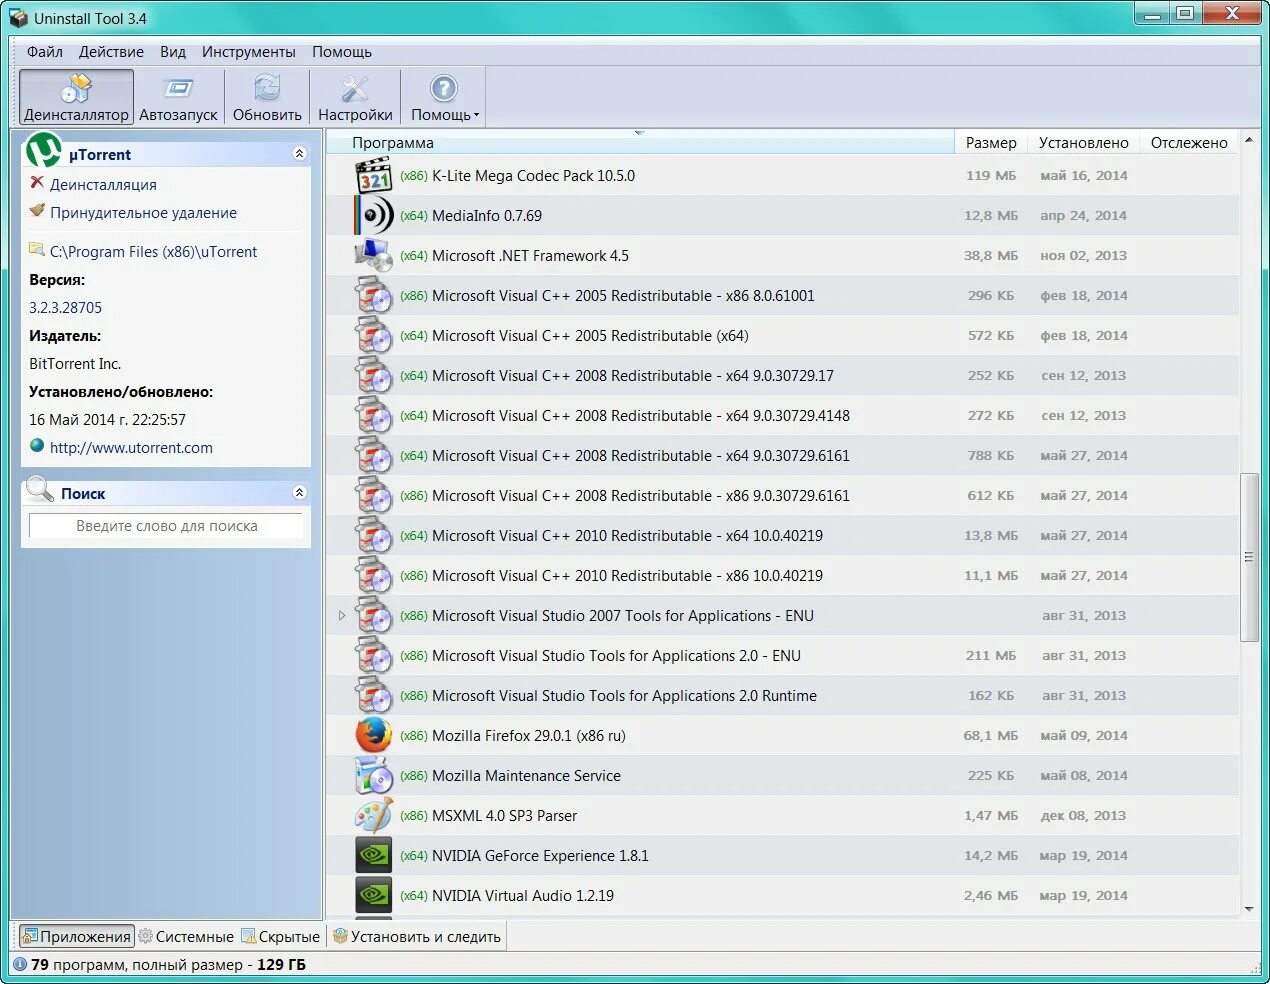Select the MediaInfo 0.7.69 icon
This screenshot has height=984, width=1270.
click(x=374, y=216)
